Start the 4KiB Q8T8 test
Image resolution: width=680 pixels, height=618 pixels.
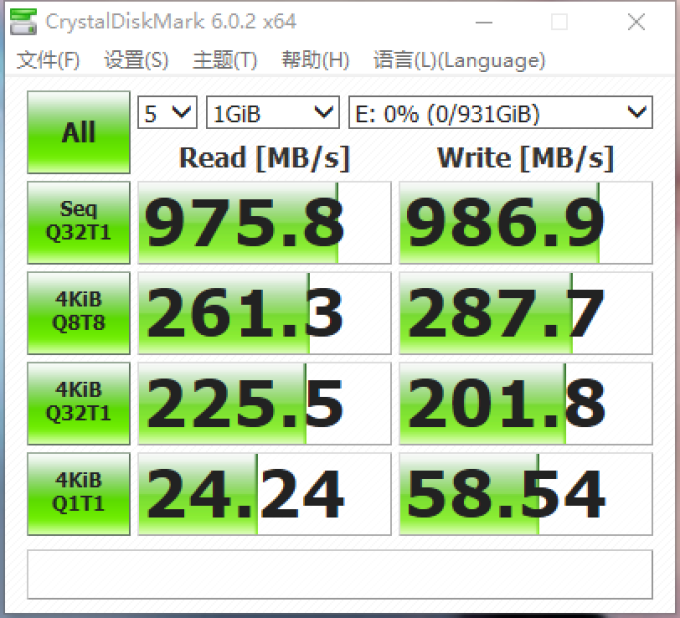pos(78,313)
